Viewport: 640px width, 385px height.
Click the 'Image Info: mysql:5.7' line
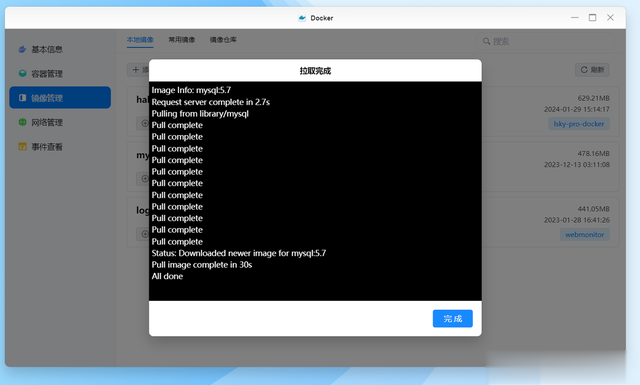click(x=191, y=90)
